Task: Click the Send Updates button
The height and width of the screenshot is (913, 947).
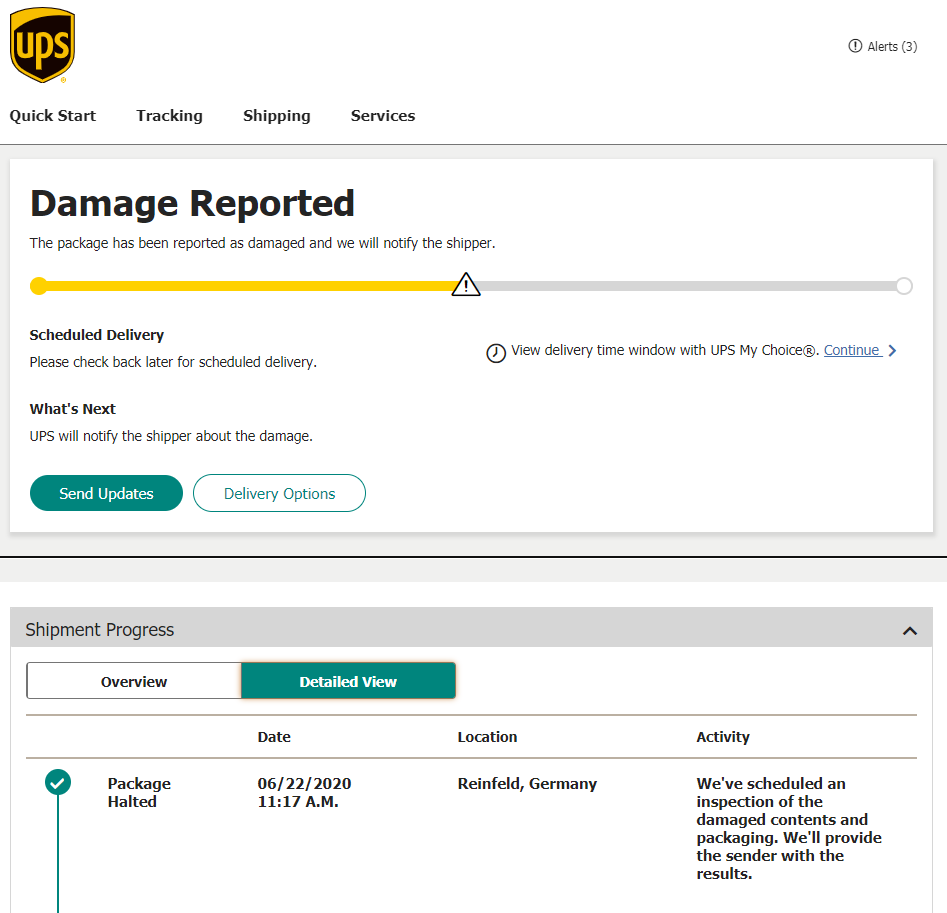Action: (106, 493)
